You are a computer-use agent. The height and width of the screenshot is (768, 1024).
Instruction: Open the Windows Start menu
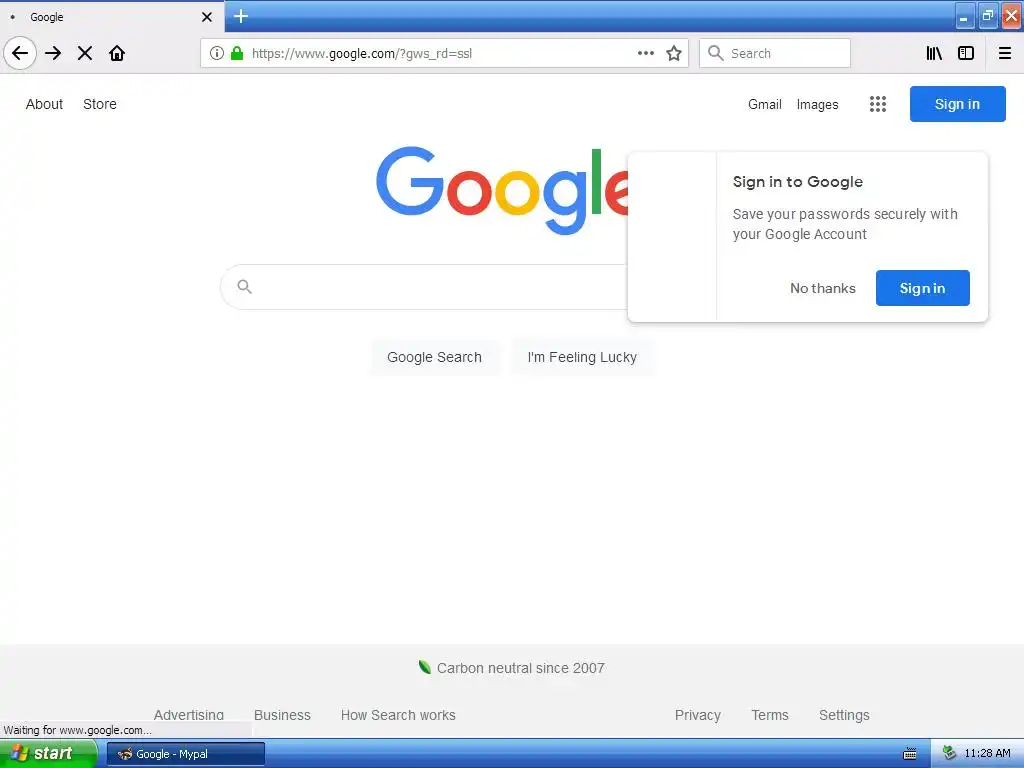(48, 753)
